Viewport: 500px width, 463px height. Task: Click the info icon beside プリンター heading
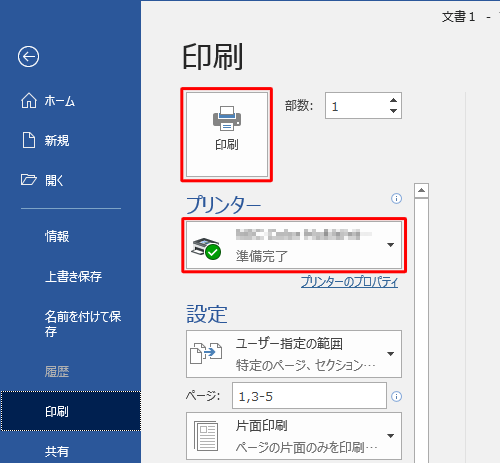tap(396, 199)
